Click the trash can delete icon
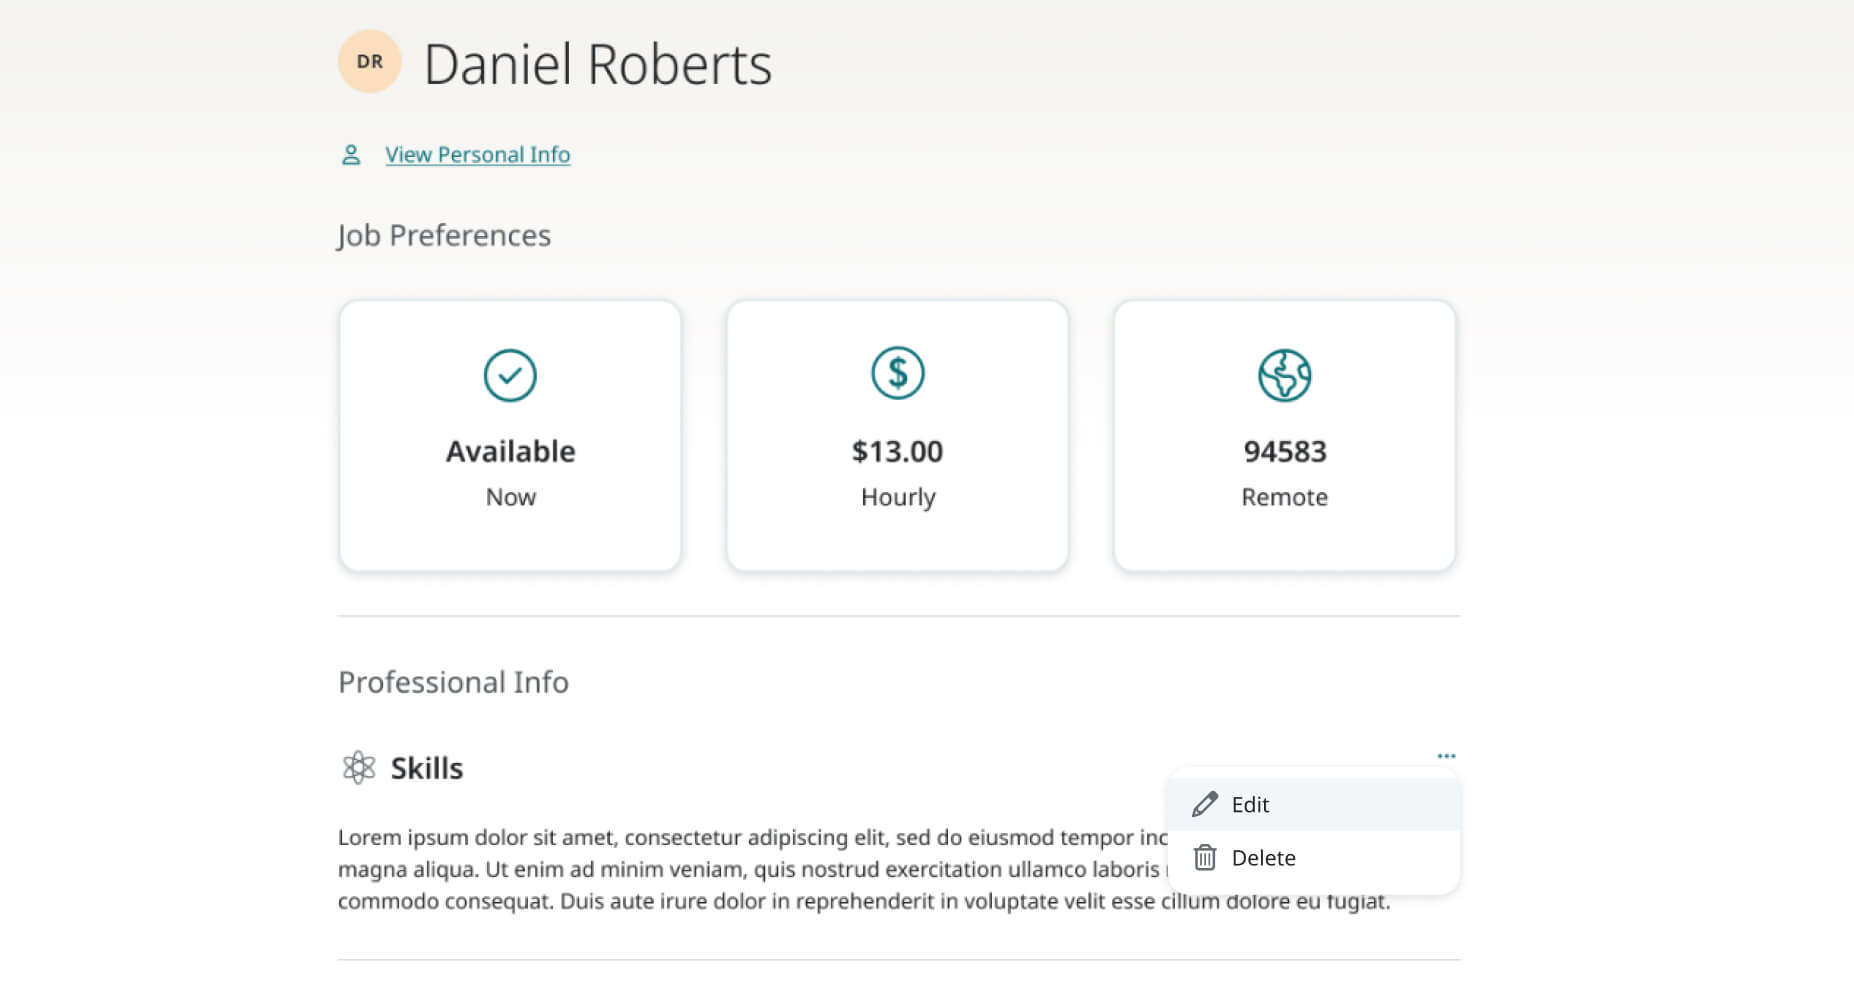This screenshot has width=1854, height=986. [x=1205, y=858]
